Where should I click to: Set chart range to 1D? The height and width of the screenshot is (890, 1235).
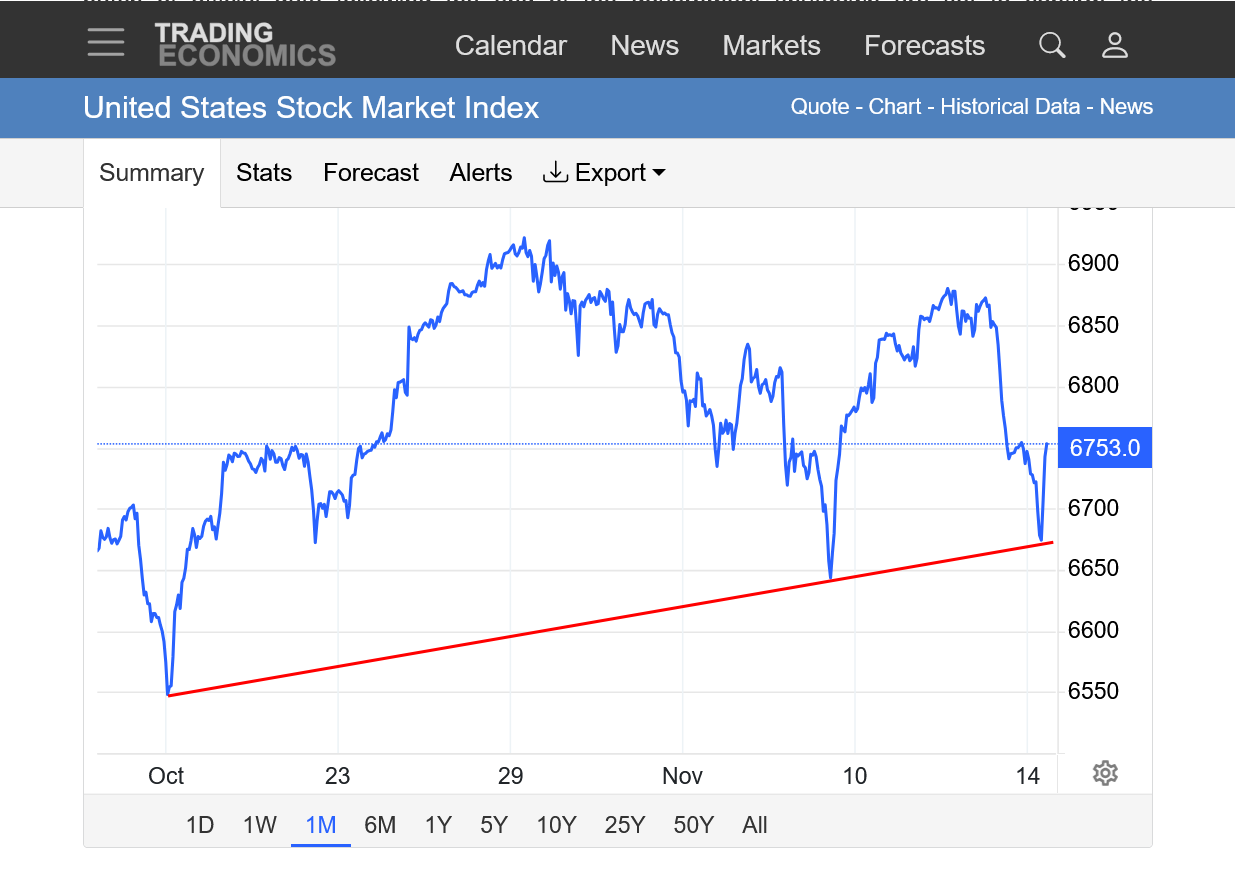[200, 825]
